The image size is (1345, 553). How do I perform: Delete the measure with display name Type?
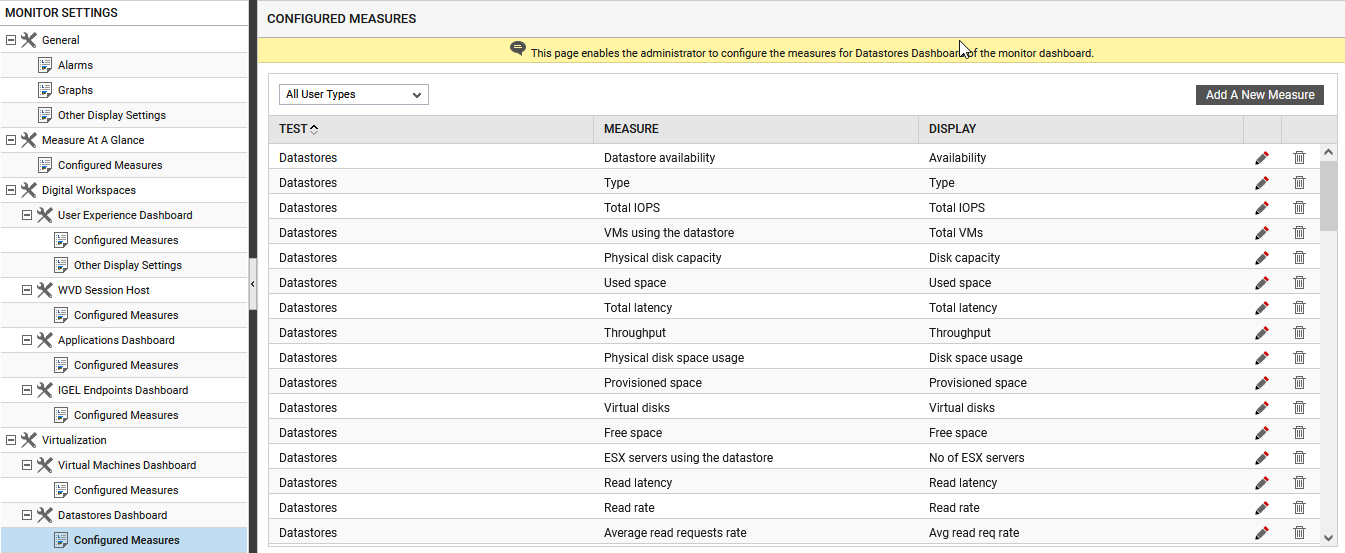point(1299,183)
